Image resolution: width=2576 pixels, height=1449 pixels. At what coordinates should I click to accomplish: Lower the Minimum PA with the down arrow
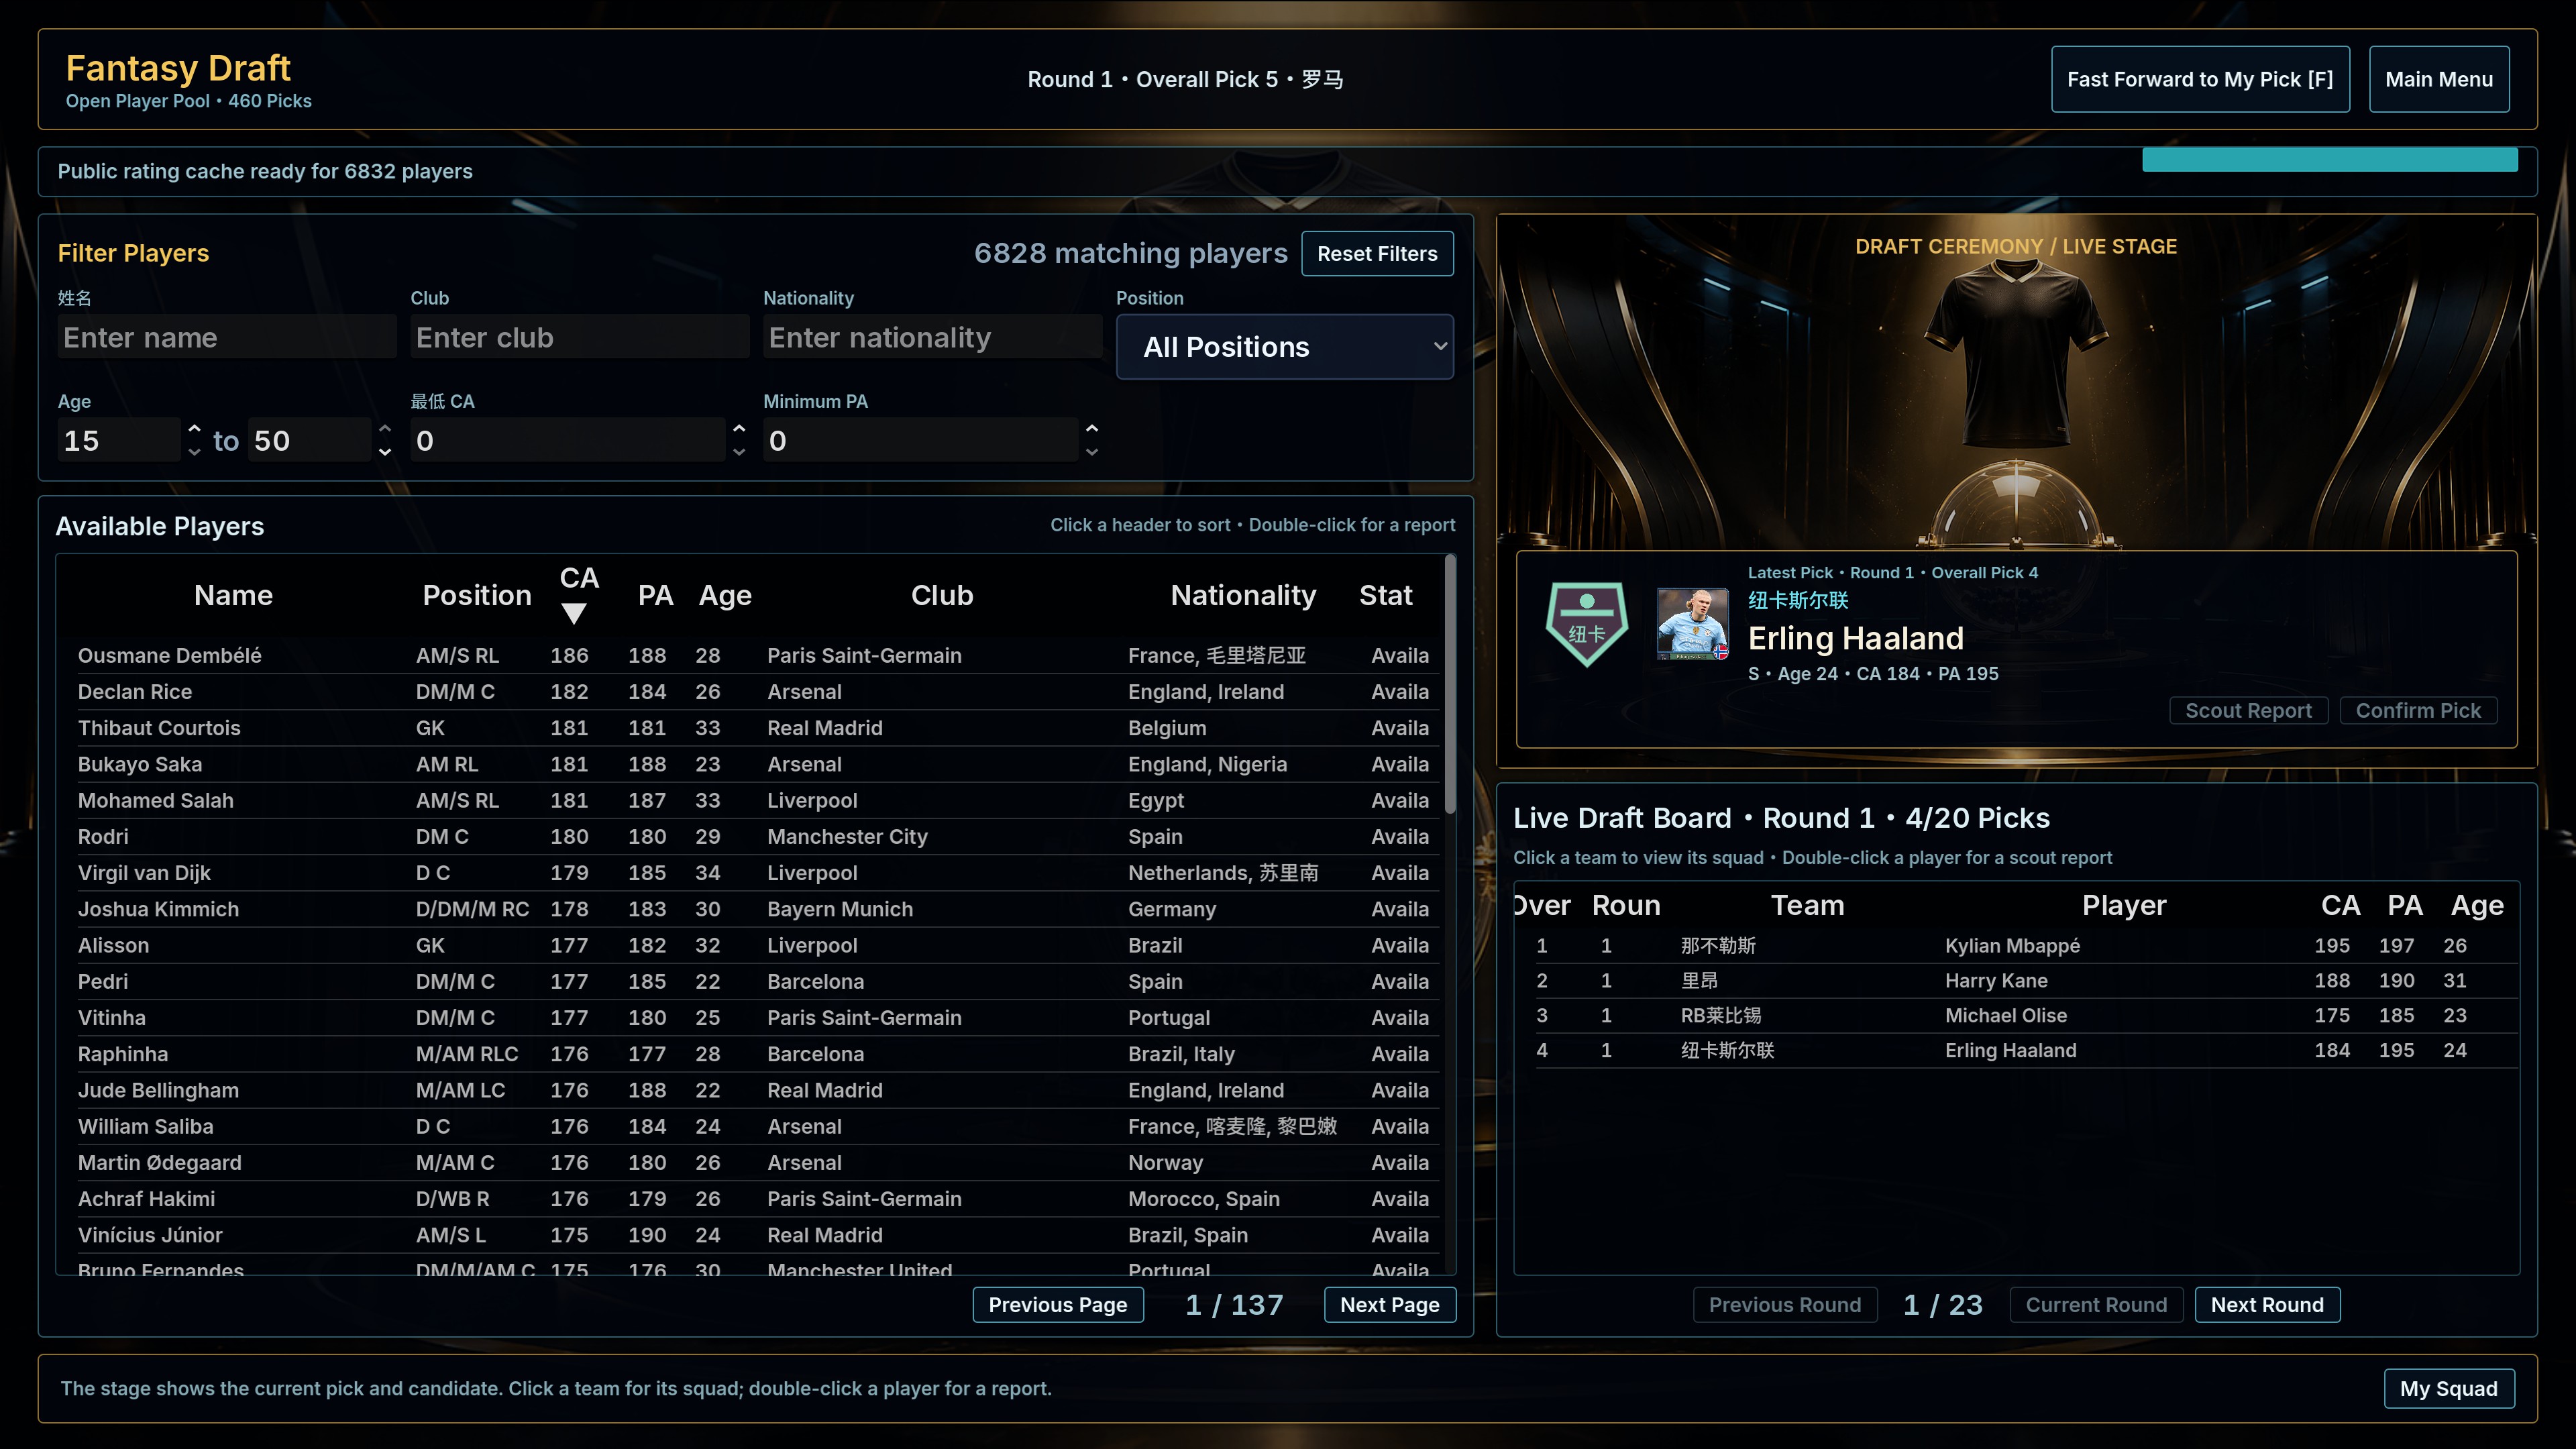tap(1092, 452)
